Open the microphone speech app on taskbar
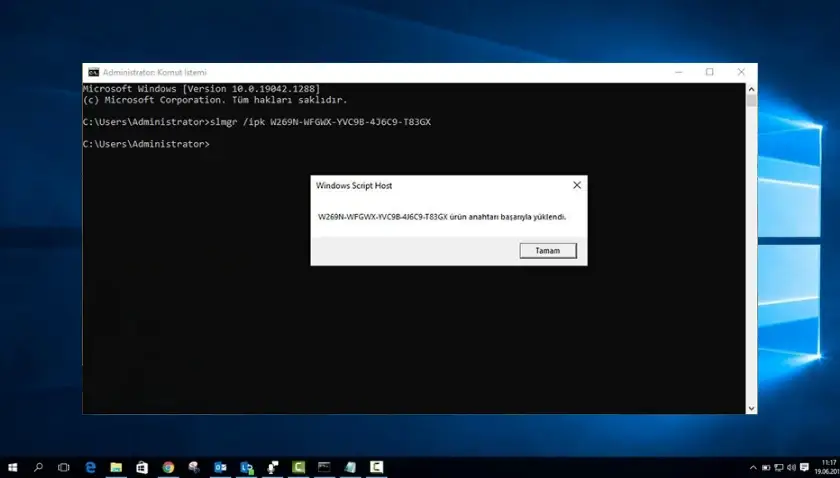 [x=273, y=467]
